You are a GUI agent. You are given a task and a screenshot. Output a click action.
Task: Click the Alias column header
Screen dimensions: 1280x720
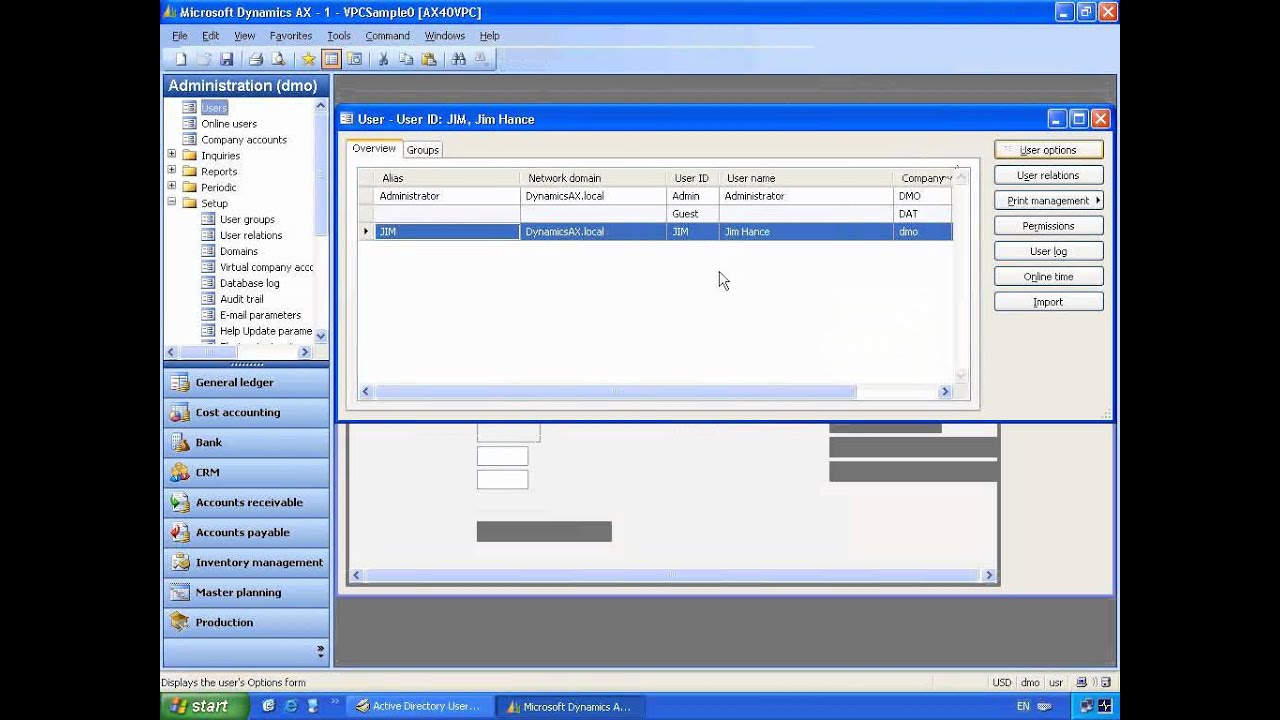point(447,178)
